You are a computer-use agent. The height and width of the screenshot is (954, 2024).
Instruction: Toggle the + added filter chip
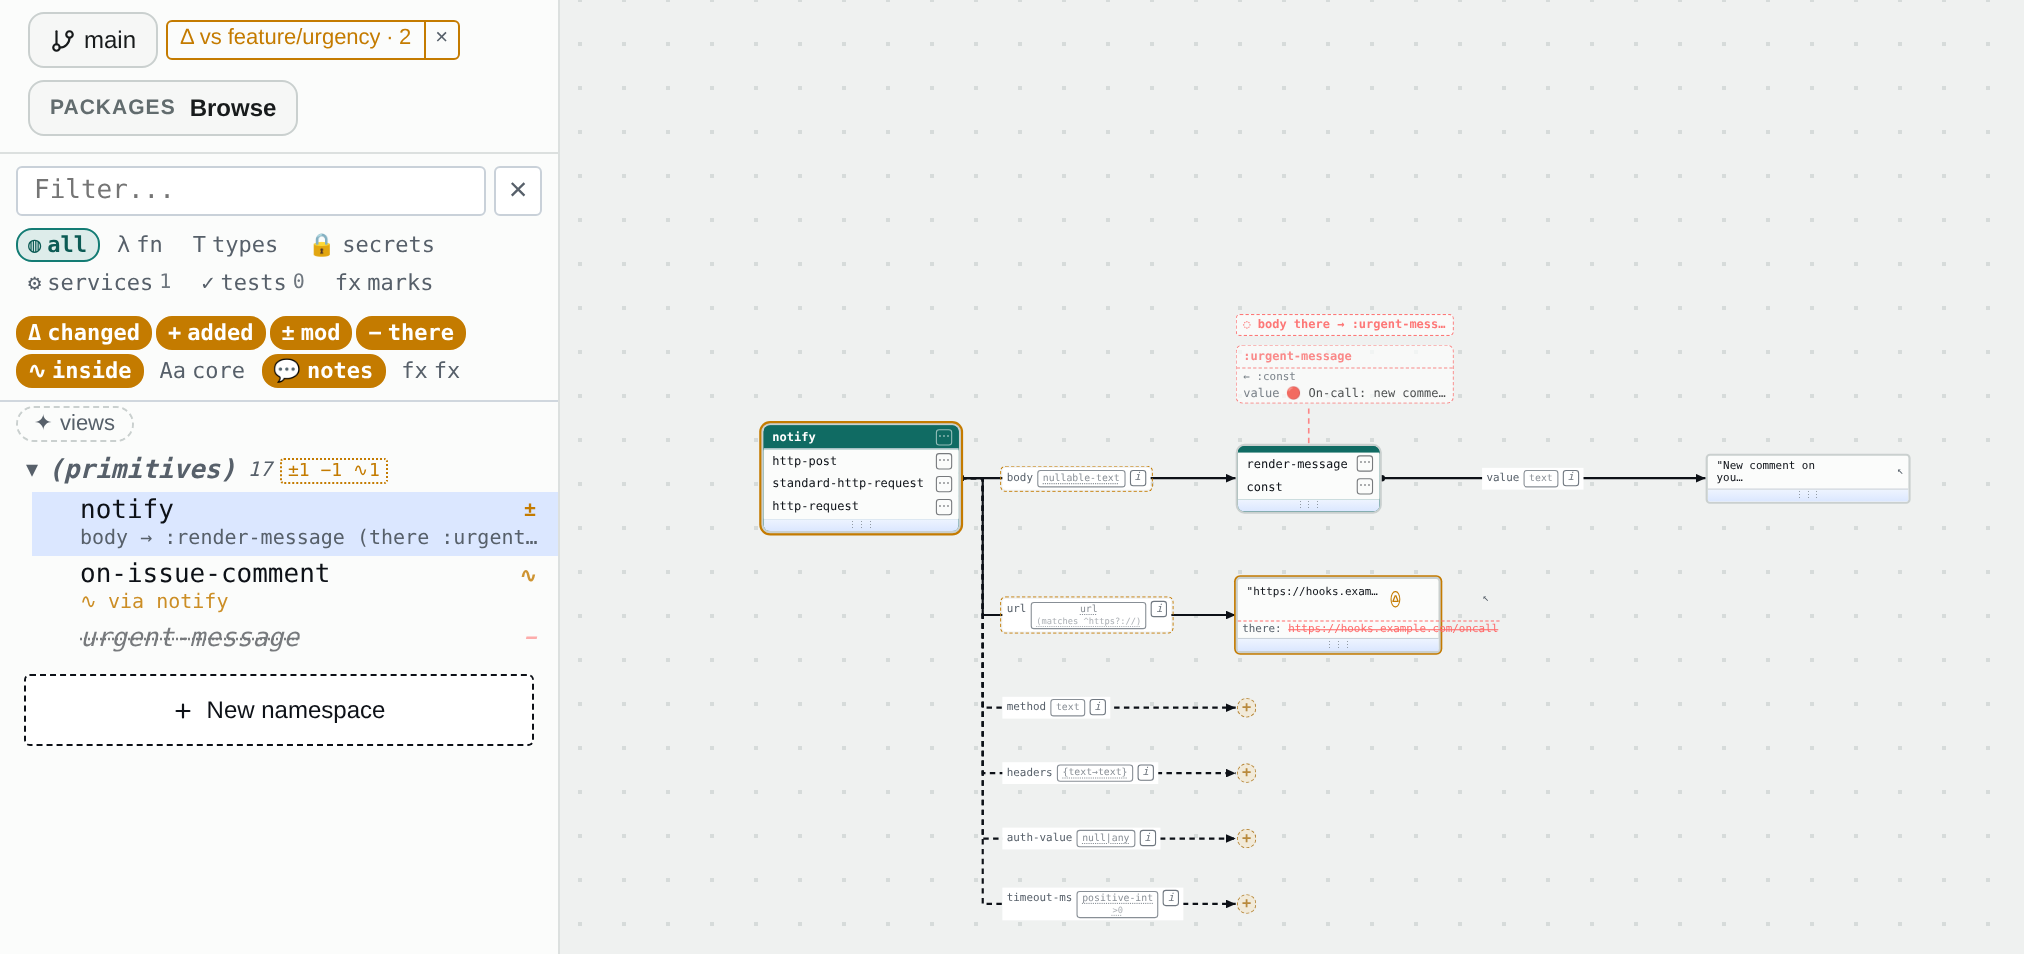coord(210,333)
